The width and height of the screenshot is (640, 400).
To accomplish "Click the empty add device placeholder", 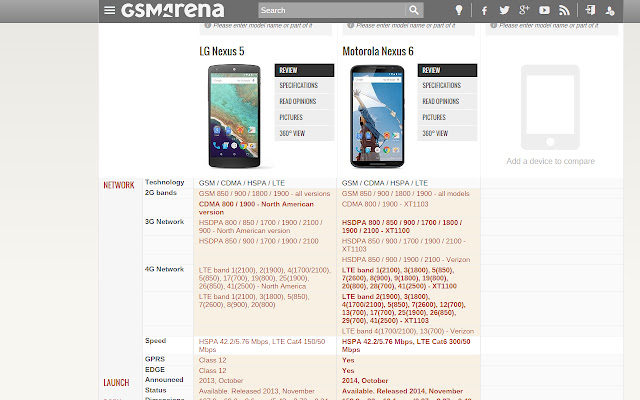I will 550,107.
